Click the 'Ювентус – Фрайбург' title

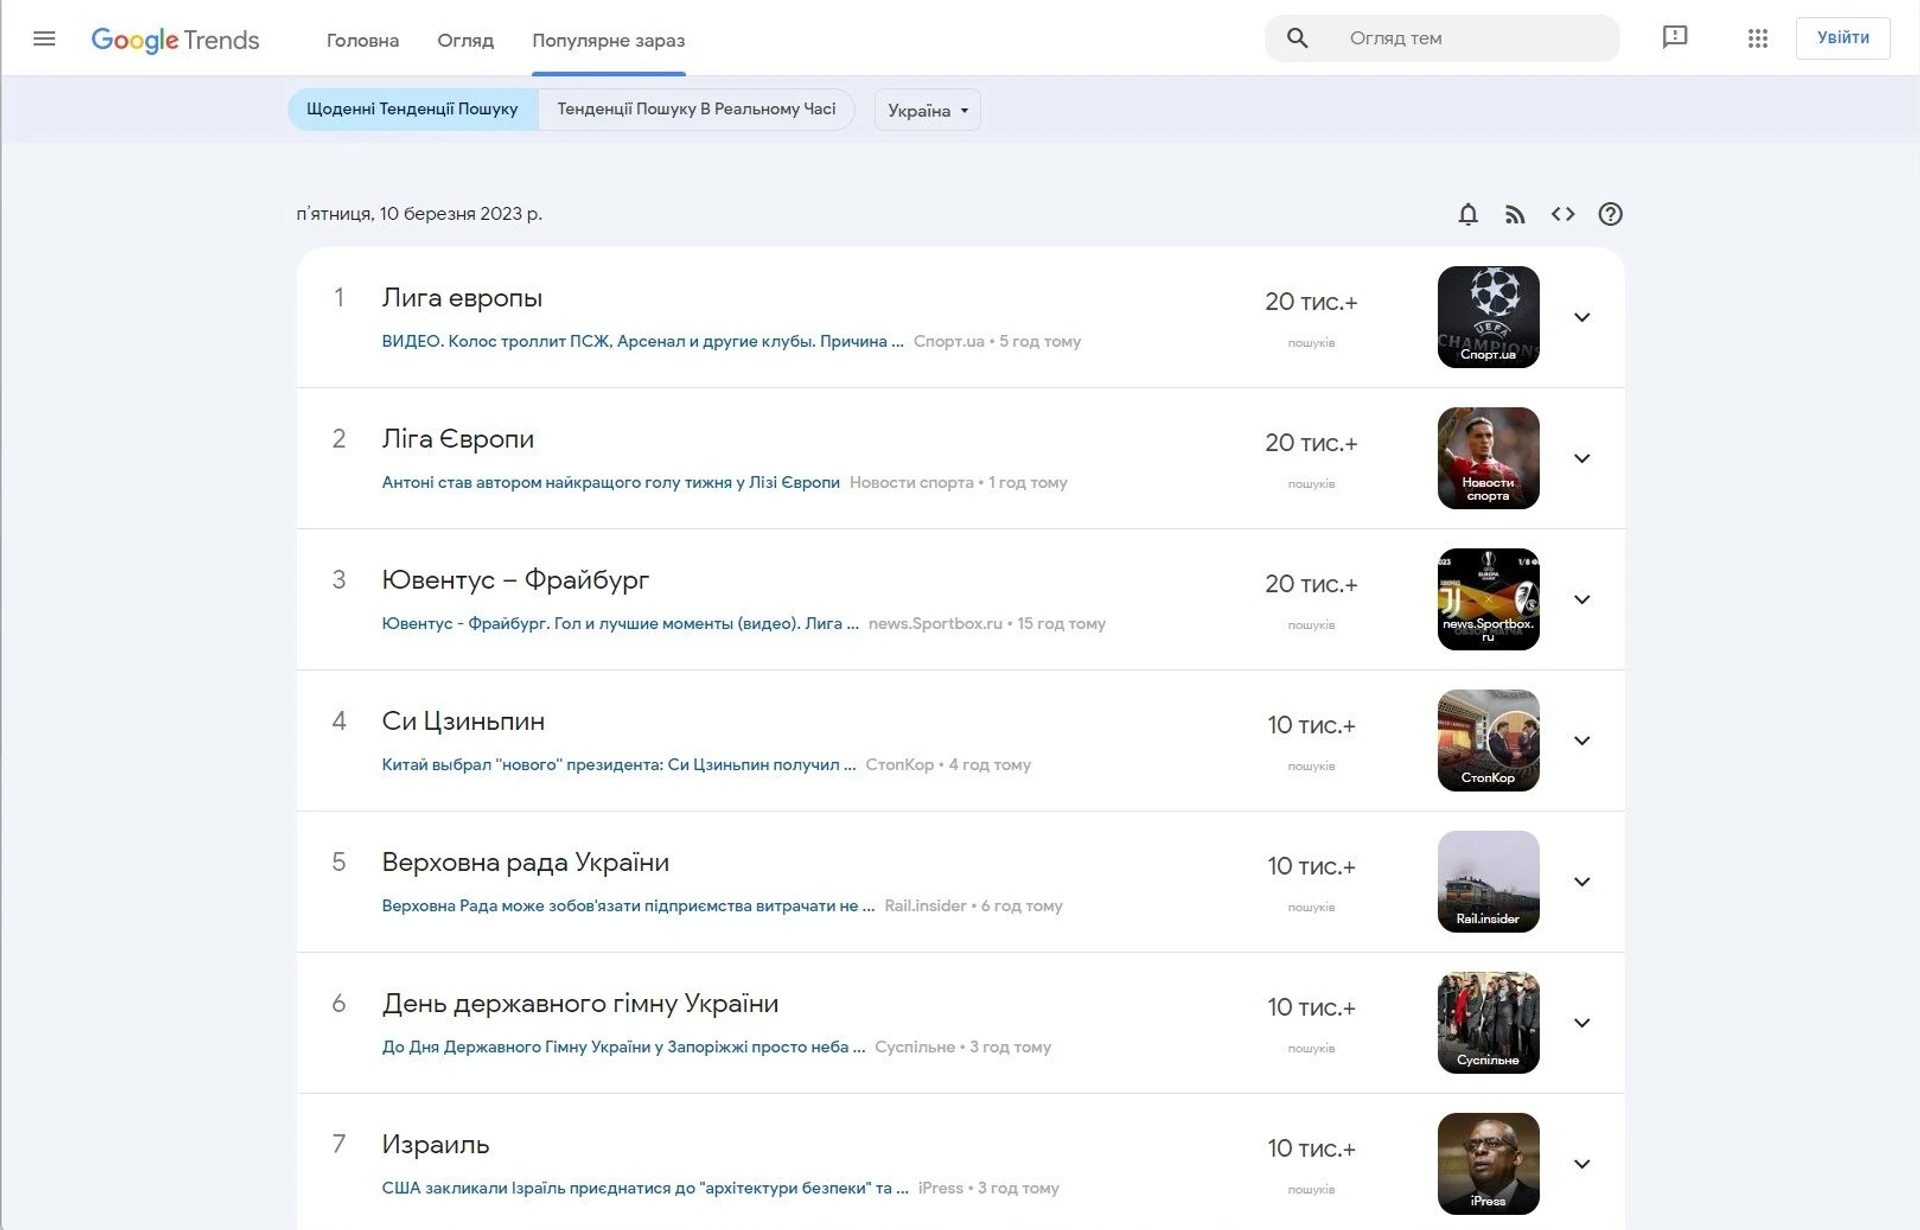coord(515,580)
